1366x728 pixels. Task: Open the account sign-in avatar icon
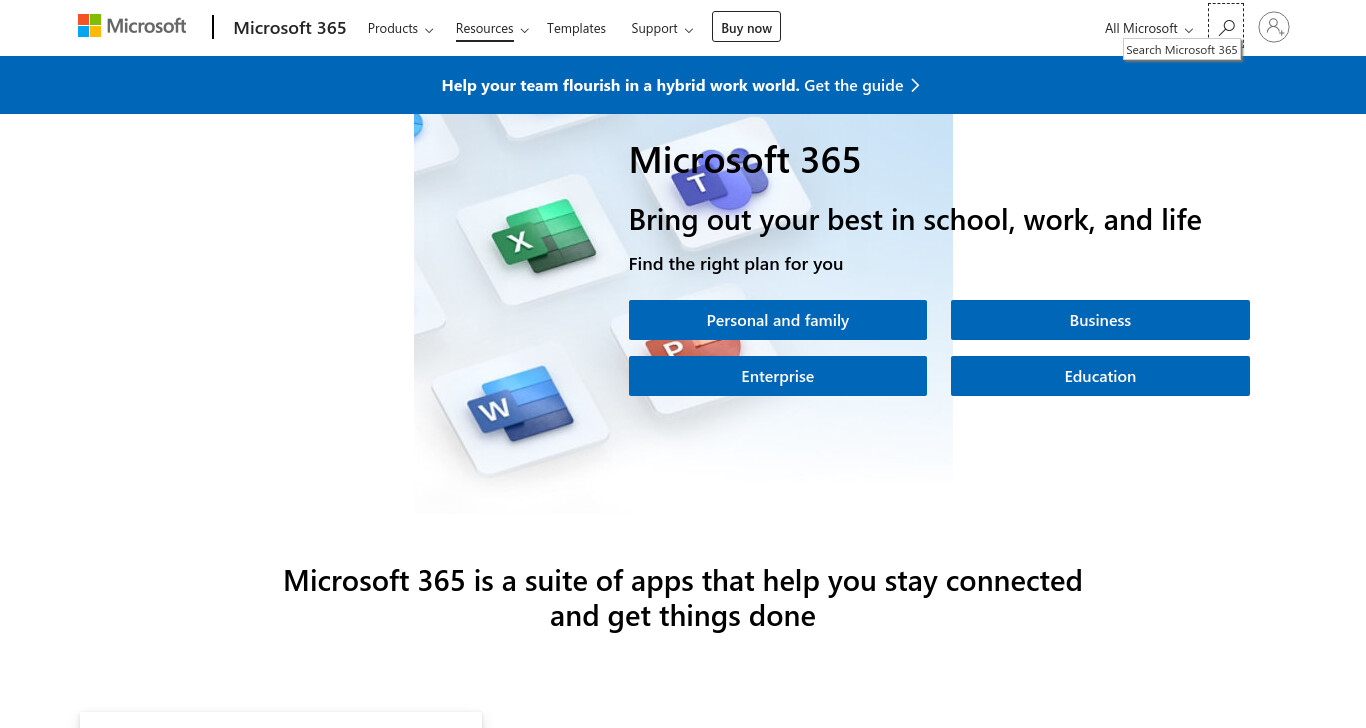pyautogui.click(x=1274, y=27)
